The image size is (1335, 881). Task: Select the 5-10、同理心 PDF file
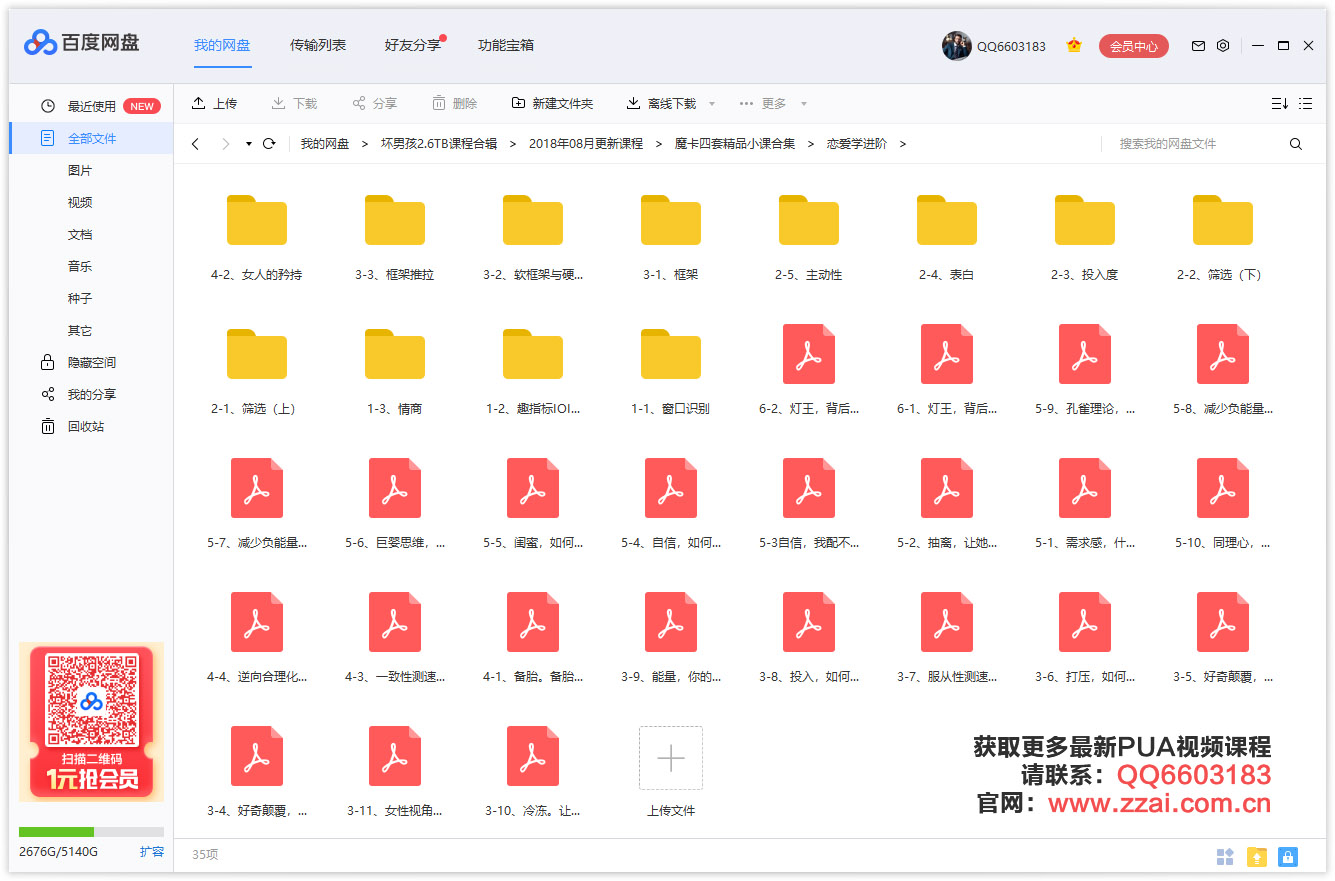1223,488
